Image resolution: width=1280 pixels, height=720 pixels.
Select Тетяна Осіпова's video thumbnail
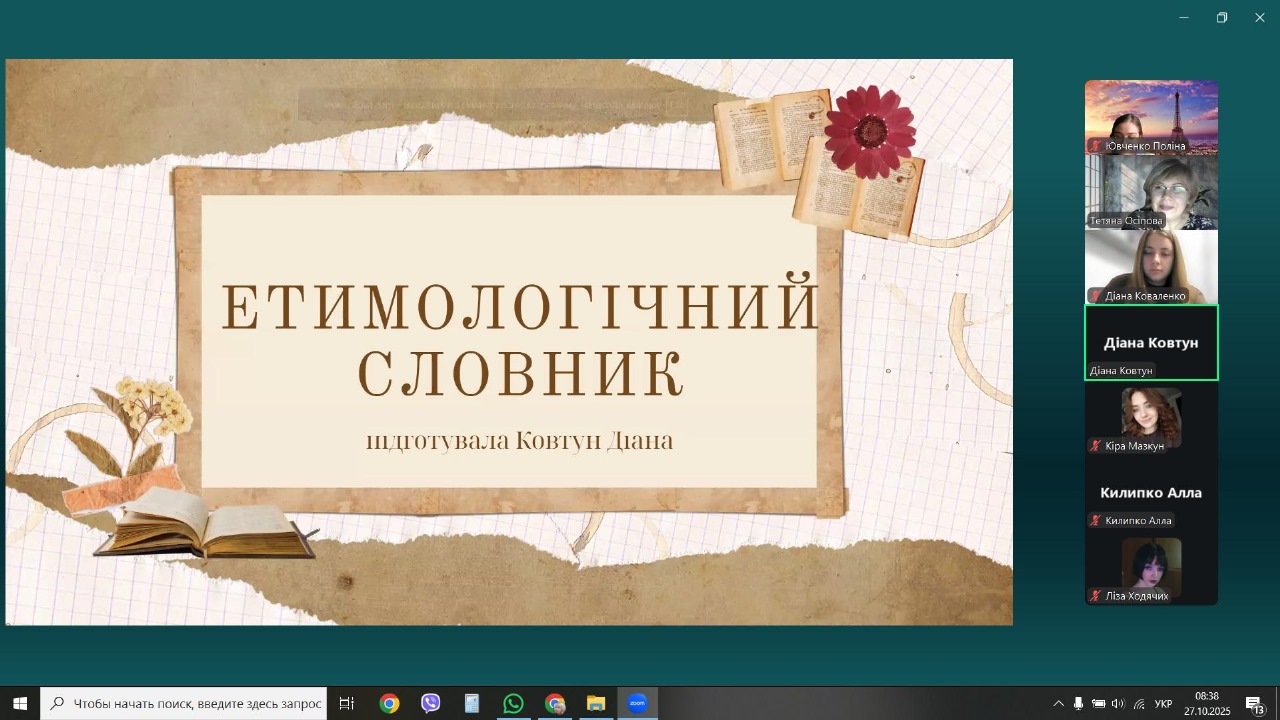point(1151,192)
